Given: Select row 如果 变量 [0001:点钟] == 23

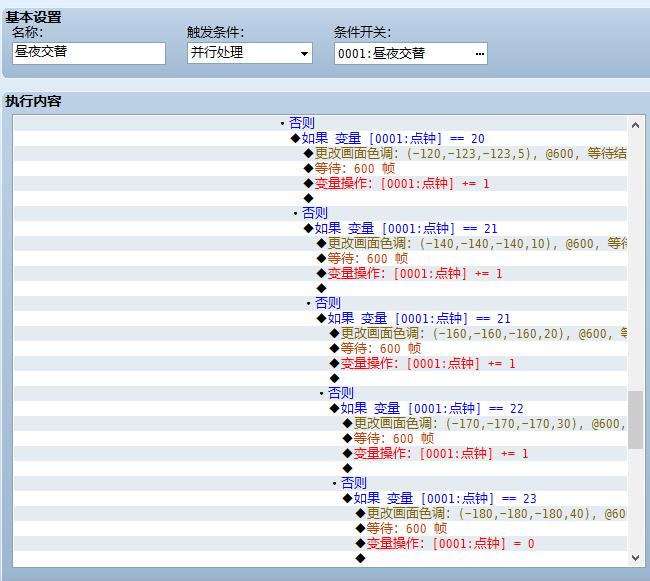Looking at the screenshot, I should pyautogui.click(x=320, y=498).
